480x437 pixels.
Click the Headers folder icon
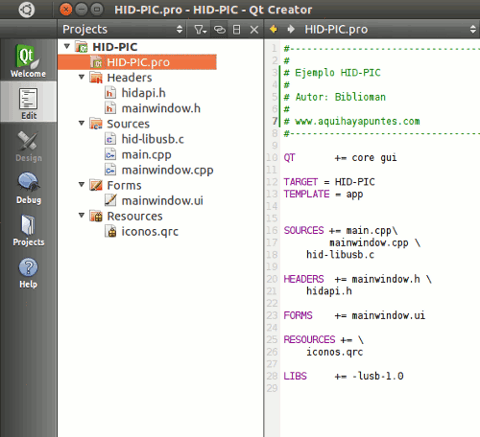click(96, 78)
